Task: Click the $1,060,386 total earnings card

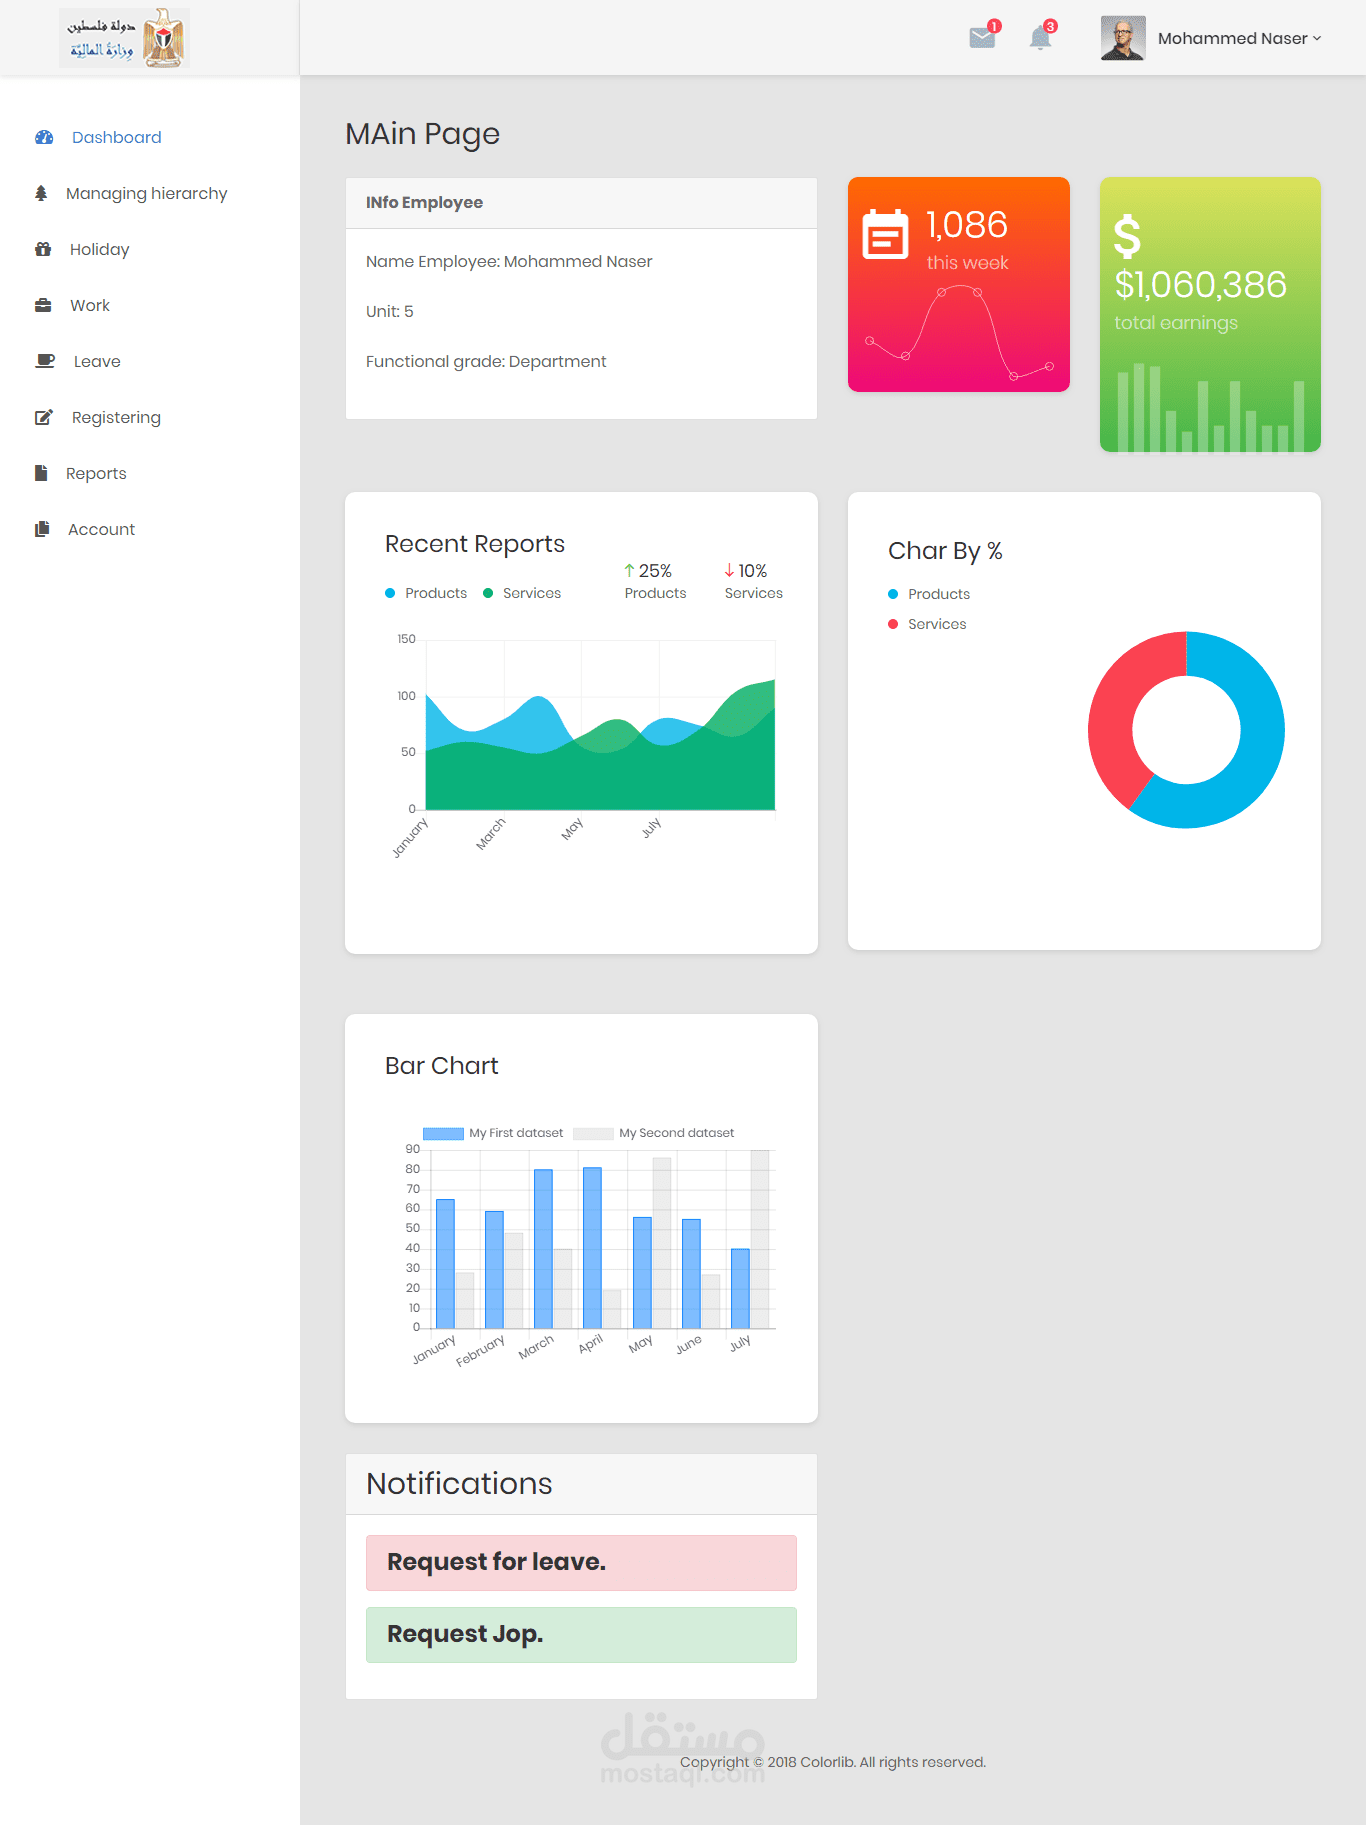Action: tap(1210, 314)
